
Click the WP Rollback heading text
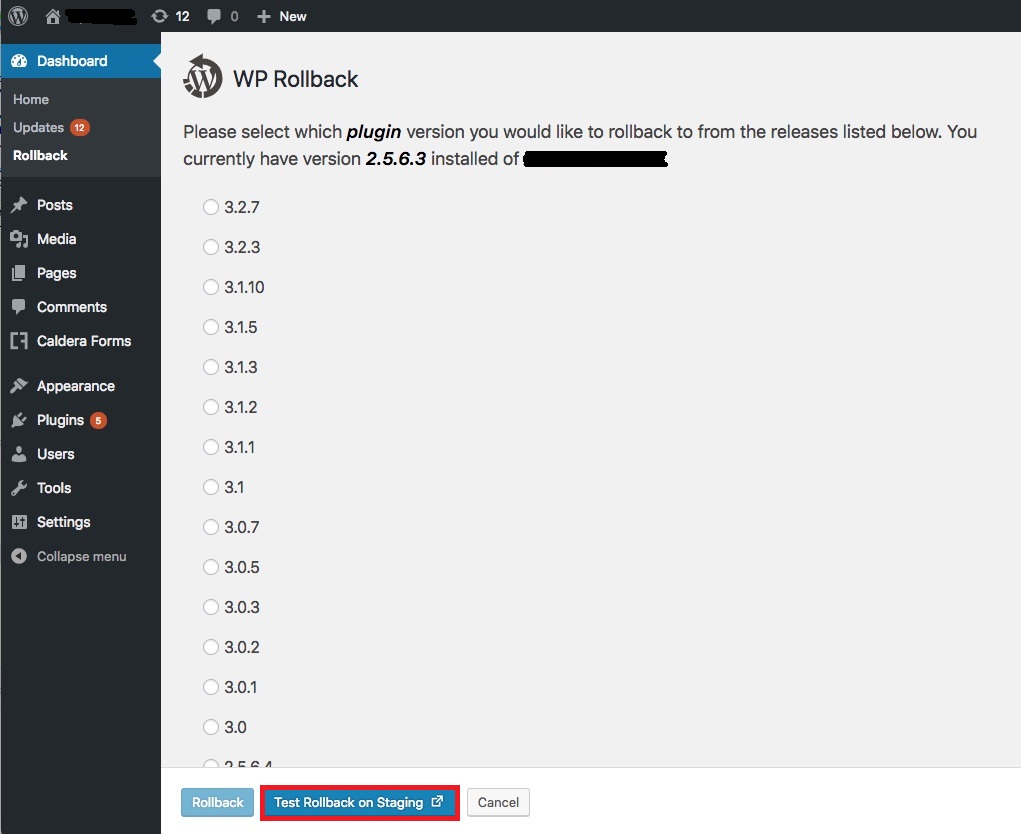[296, 79]
